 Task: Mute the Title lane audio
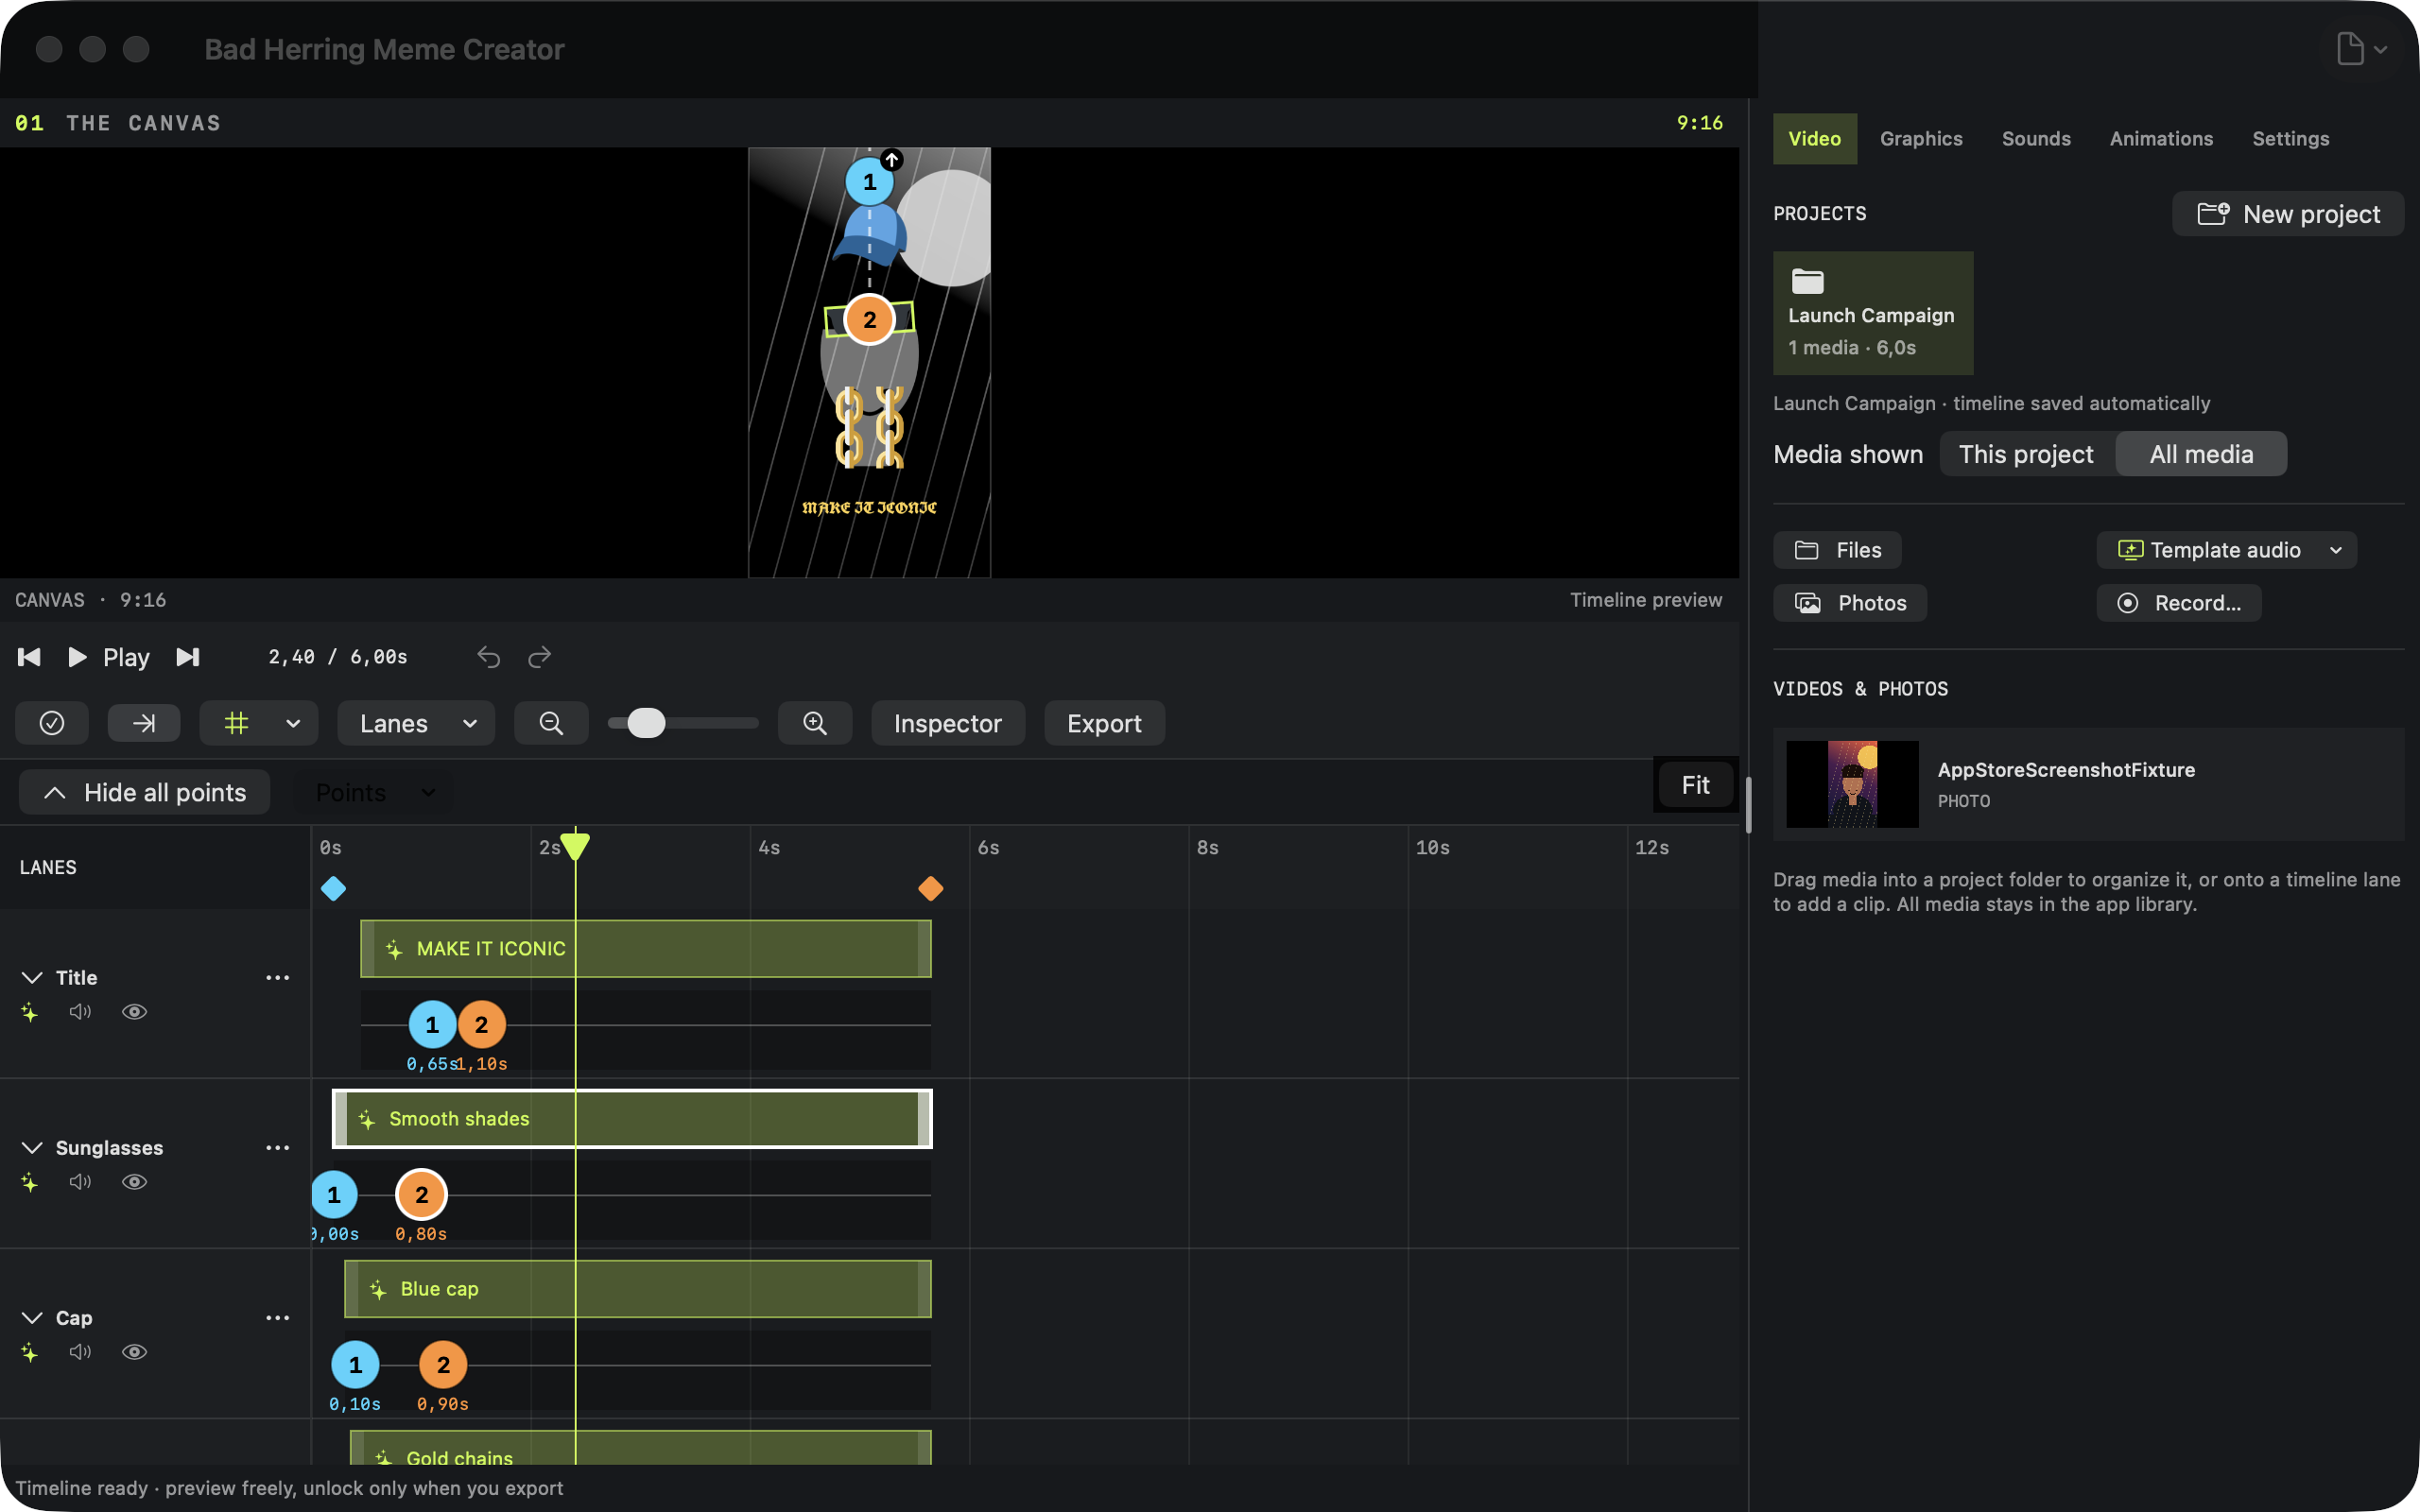click(x=80, y=1012)
